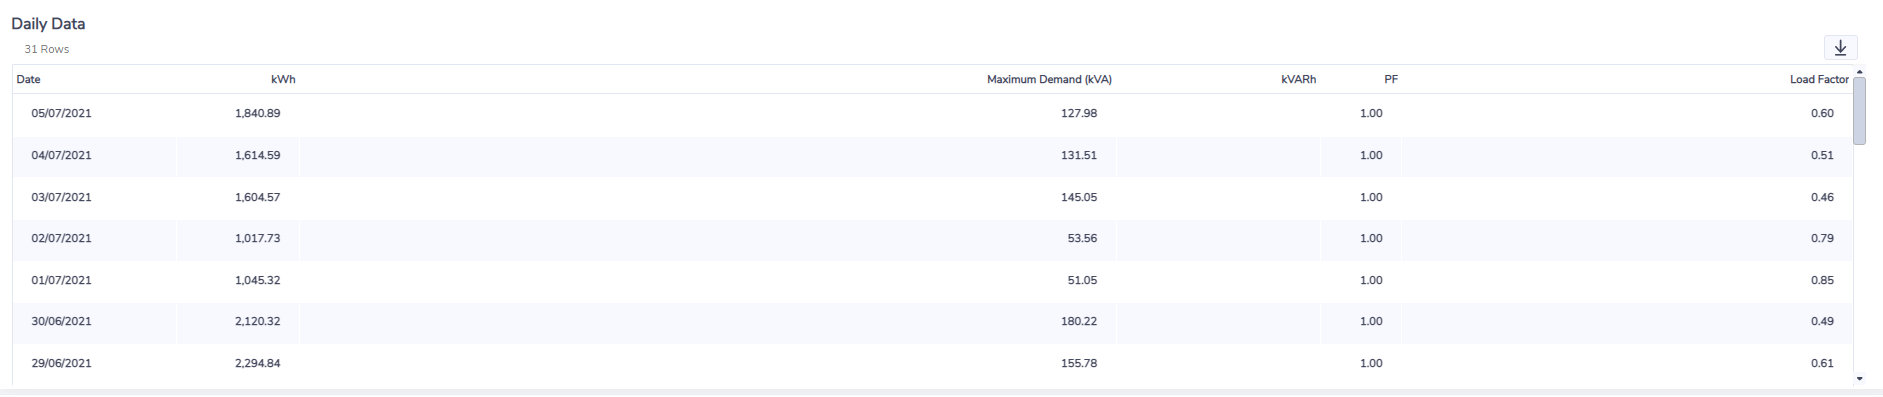Click maximum demand value 180.22
The width and height of the screenshot is (1883, 397).
pyautogui.click(x=1079, y=321)
